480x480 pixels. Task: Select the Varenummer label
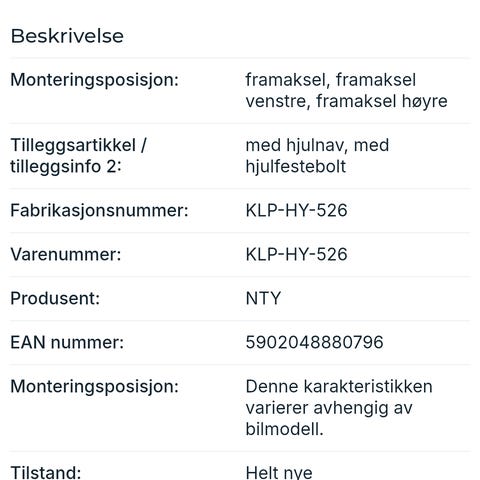66,255
